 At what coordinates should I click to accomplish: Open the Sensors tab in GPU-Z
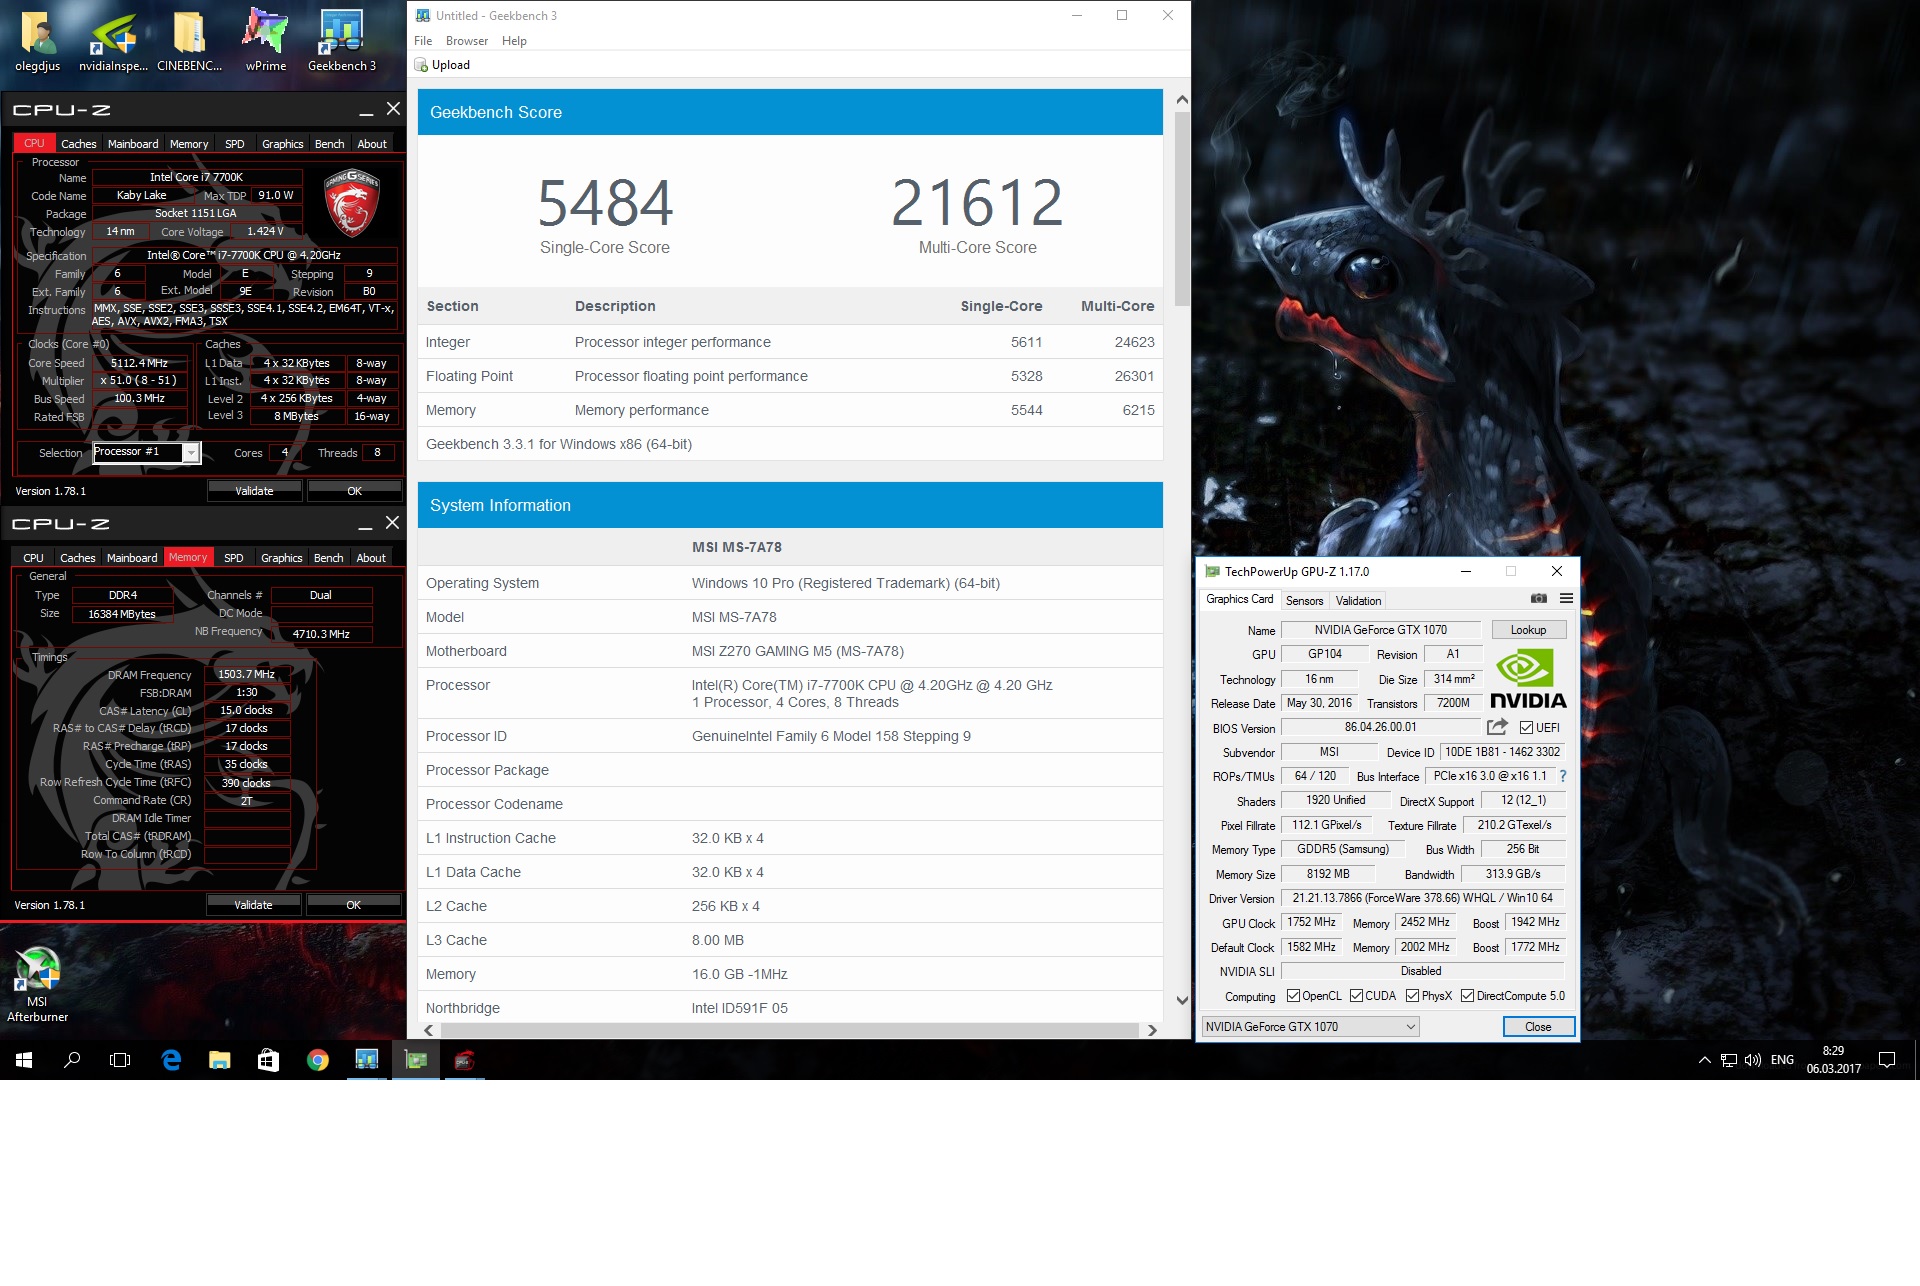pyautogui.click(x=1304, y=601)
